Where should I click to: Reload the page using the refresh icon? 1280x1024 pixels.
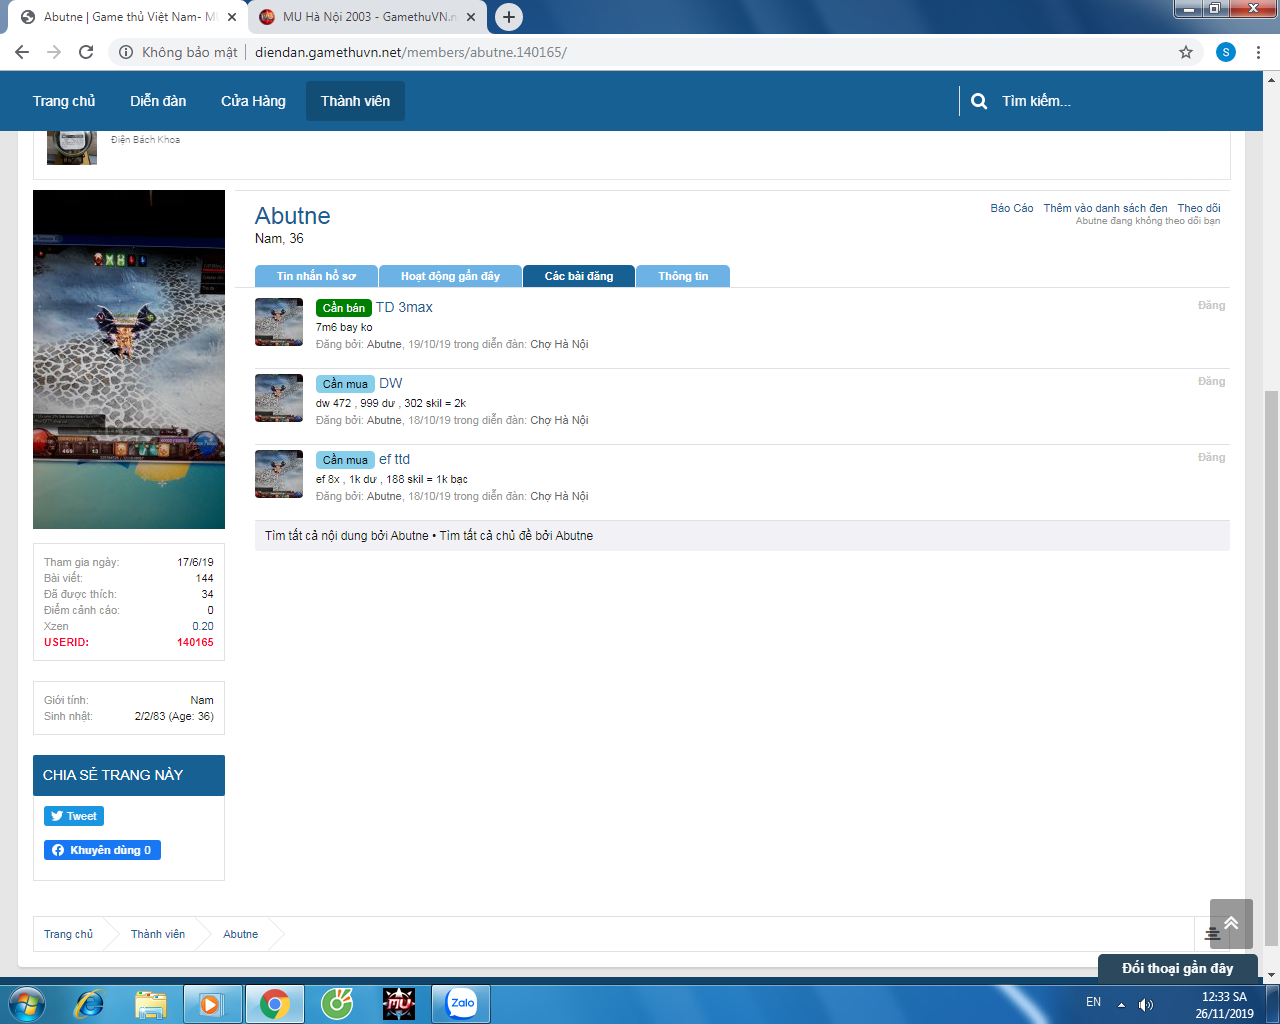pos(86,52)
